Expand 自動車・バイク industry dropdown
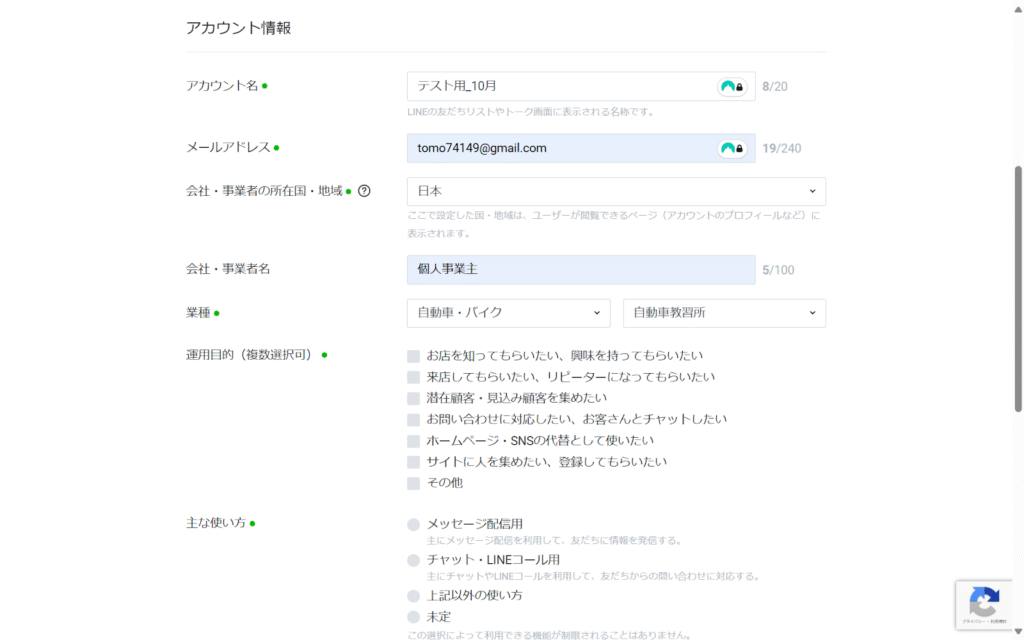1024x640 pixels. [508, 313]
